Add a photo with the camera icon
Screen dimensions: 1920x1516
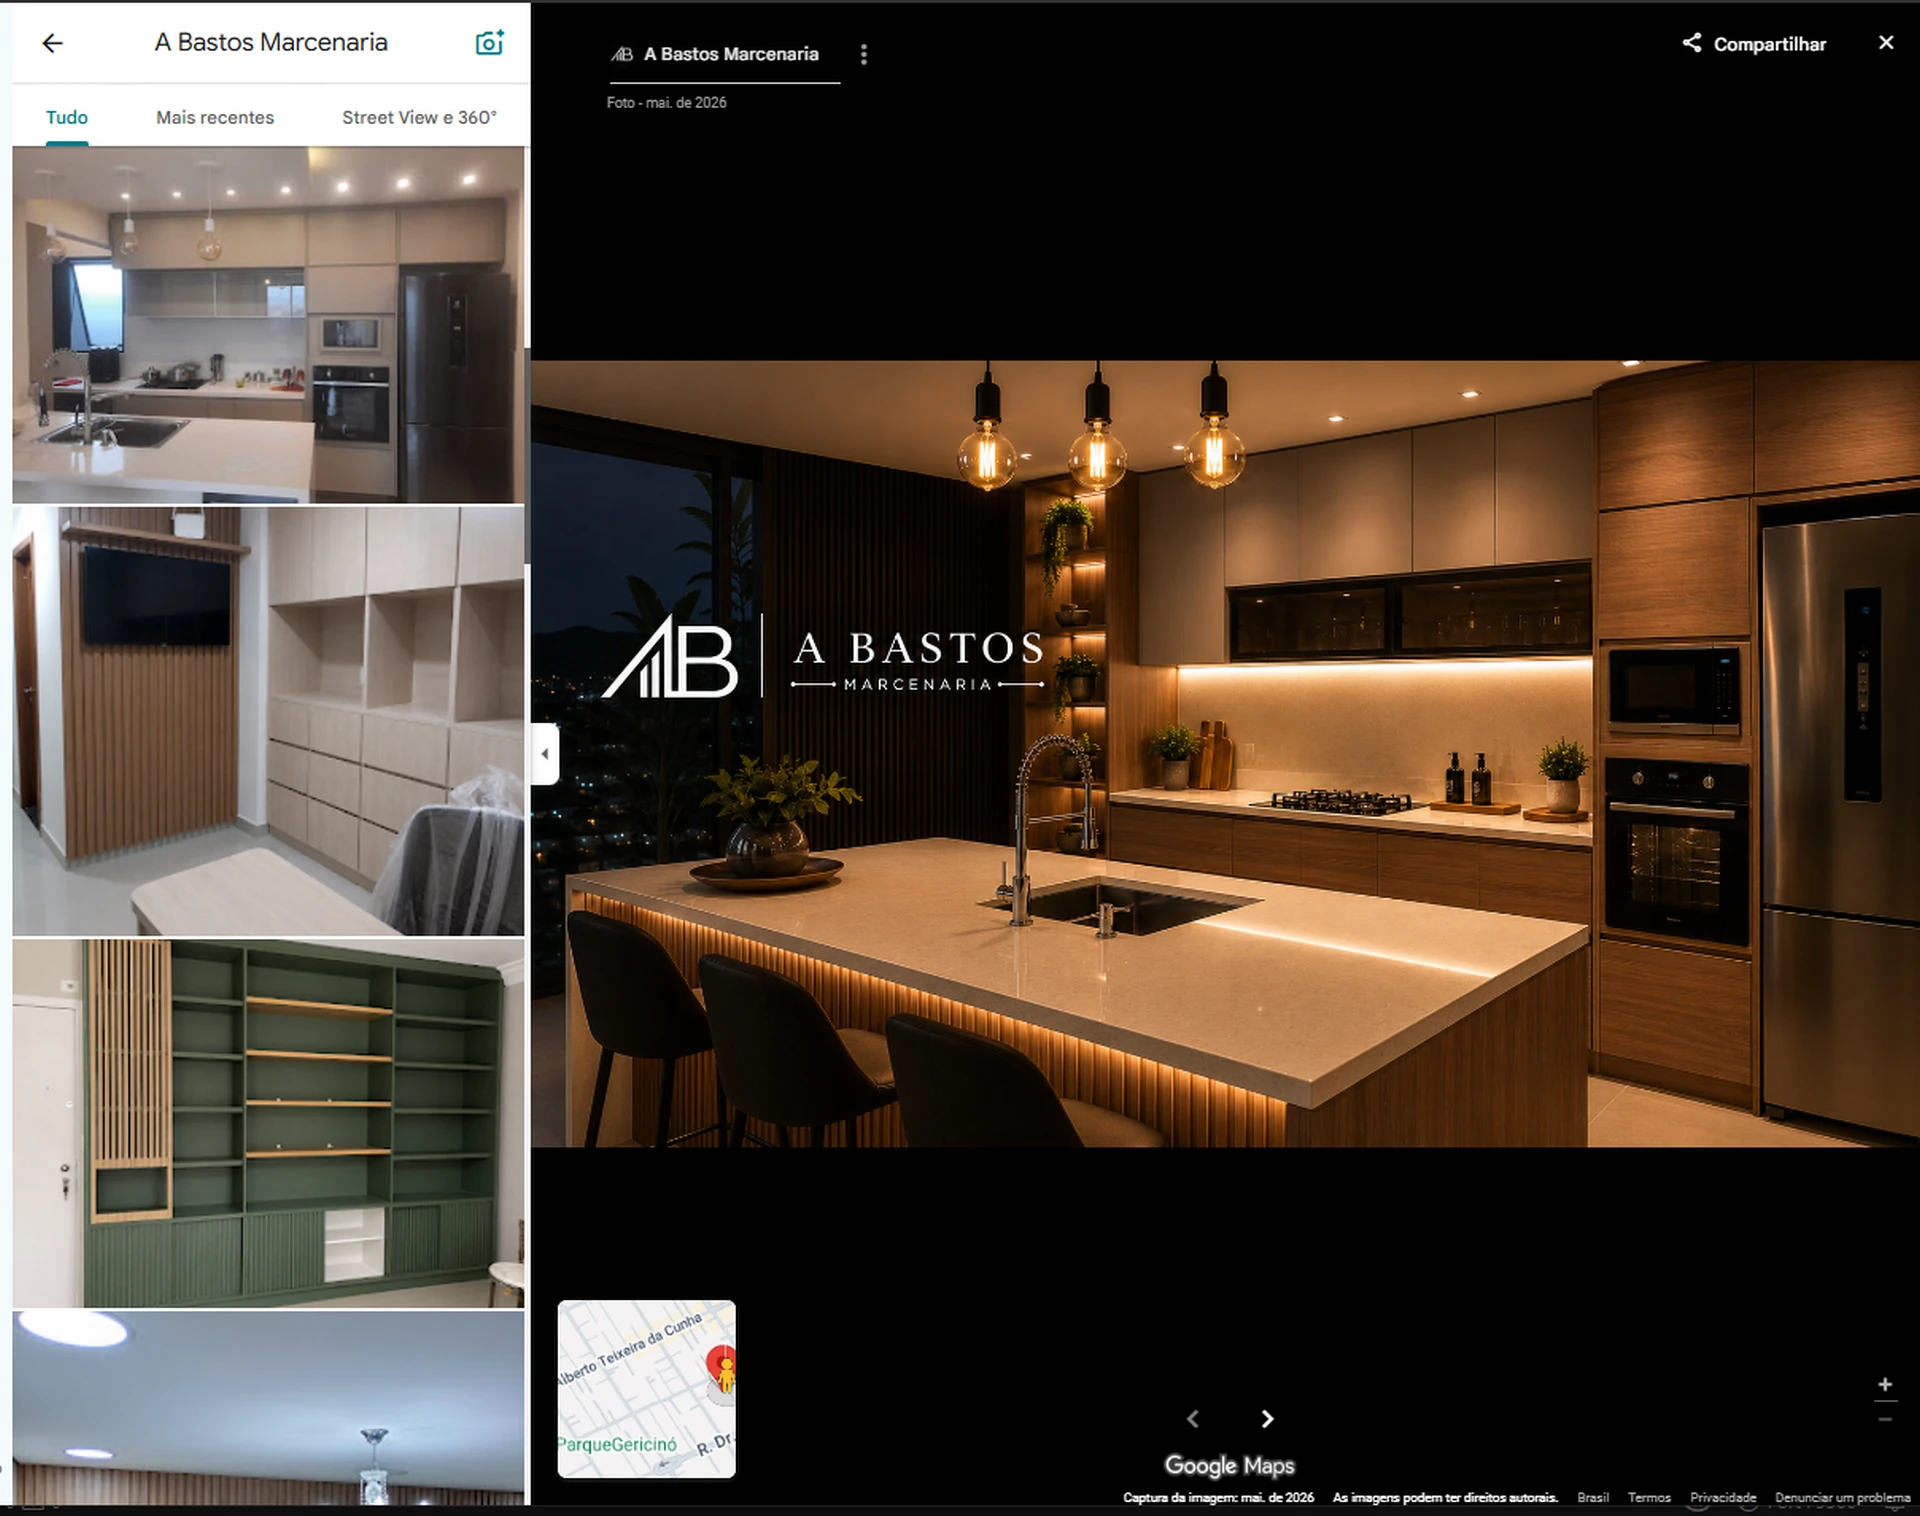point(489,43)
